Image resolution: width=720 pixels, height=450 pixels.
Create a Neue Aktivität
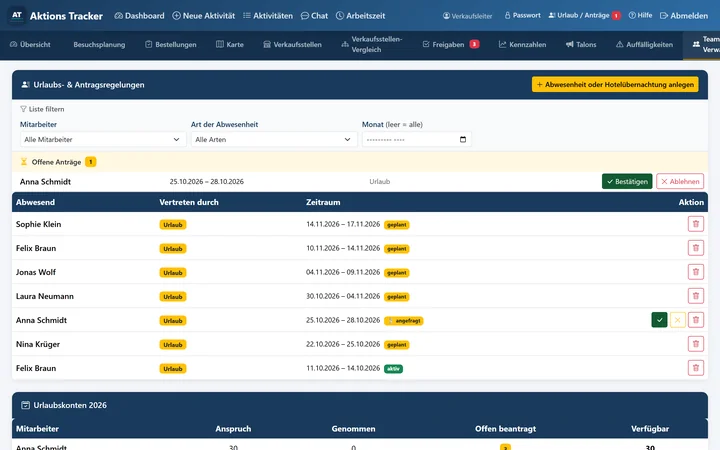[203, 16]
